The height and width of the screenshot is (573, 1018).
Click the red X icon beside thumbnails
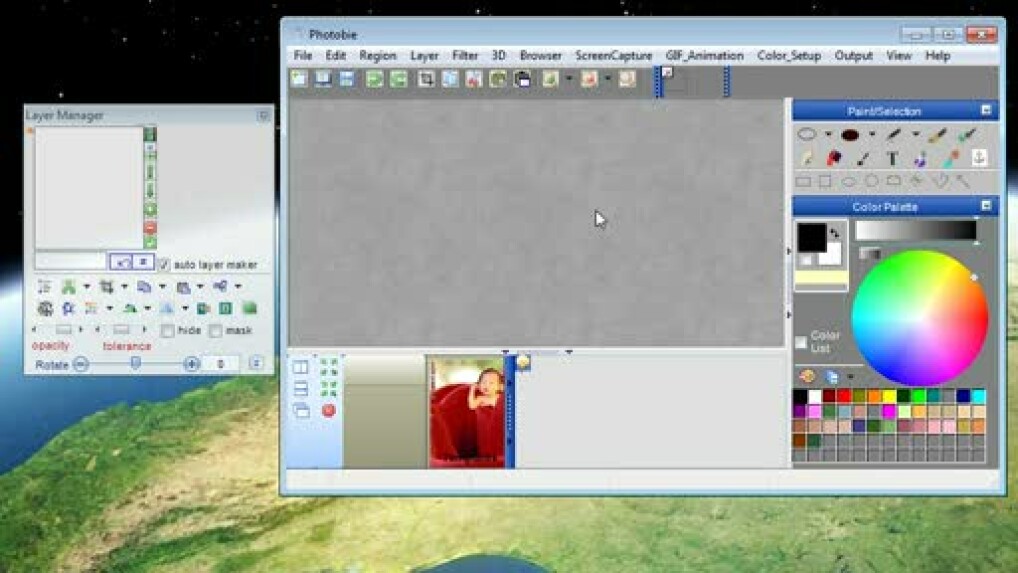point(328,410)
